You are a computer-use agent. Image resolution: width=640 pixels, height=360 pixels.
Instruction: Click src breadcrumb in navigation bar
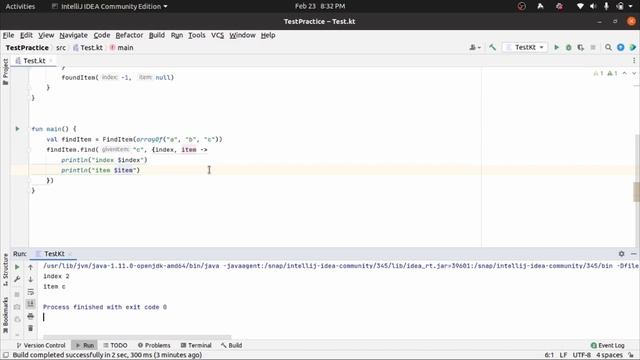(61, 47)
